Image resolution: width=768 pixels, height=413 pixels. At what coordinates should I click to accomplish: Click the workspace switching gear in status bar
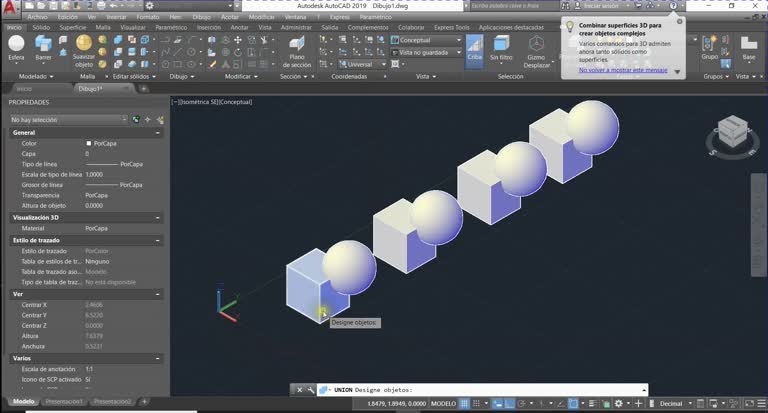coord(619,404)
